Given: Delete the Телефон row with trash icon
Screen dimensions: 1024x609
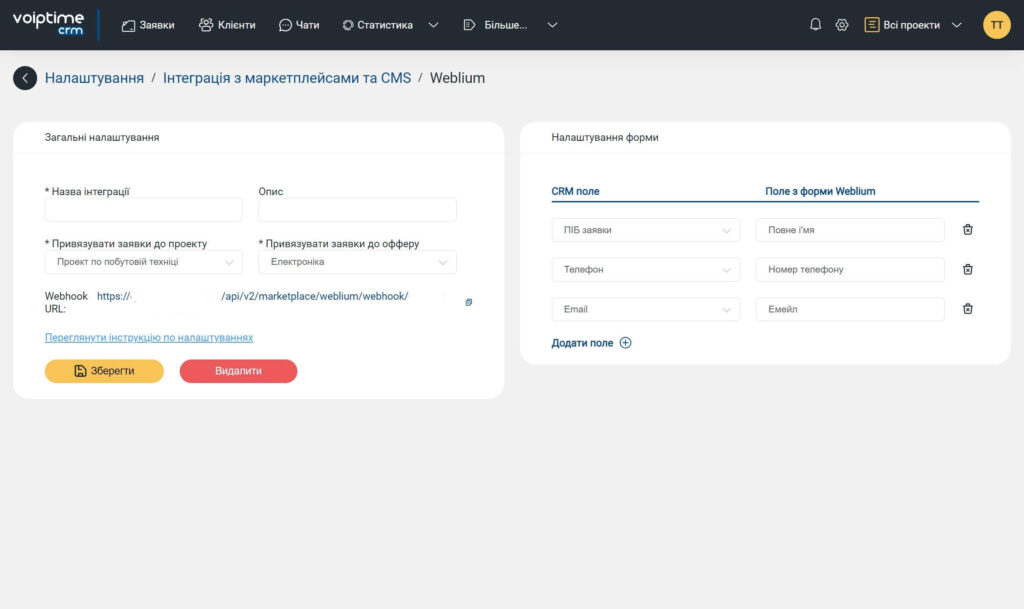Looking at the screenshot, I should (x=968, y=270).
